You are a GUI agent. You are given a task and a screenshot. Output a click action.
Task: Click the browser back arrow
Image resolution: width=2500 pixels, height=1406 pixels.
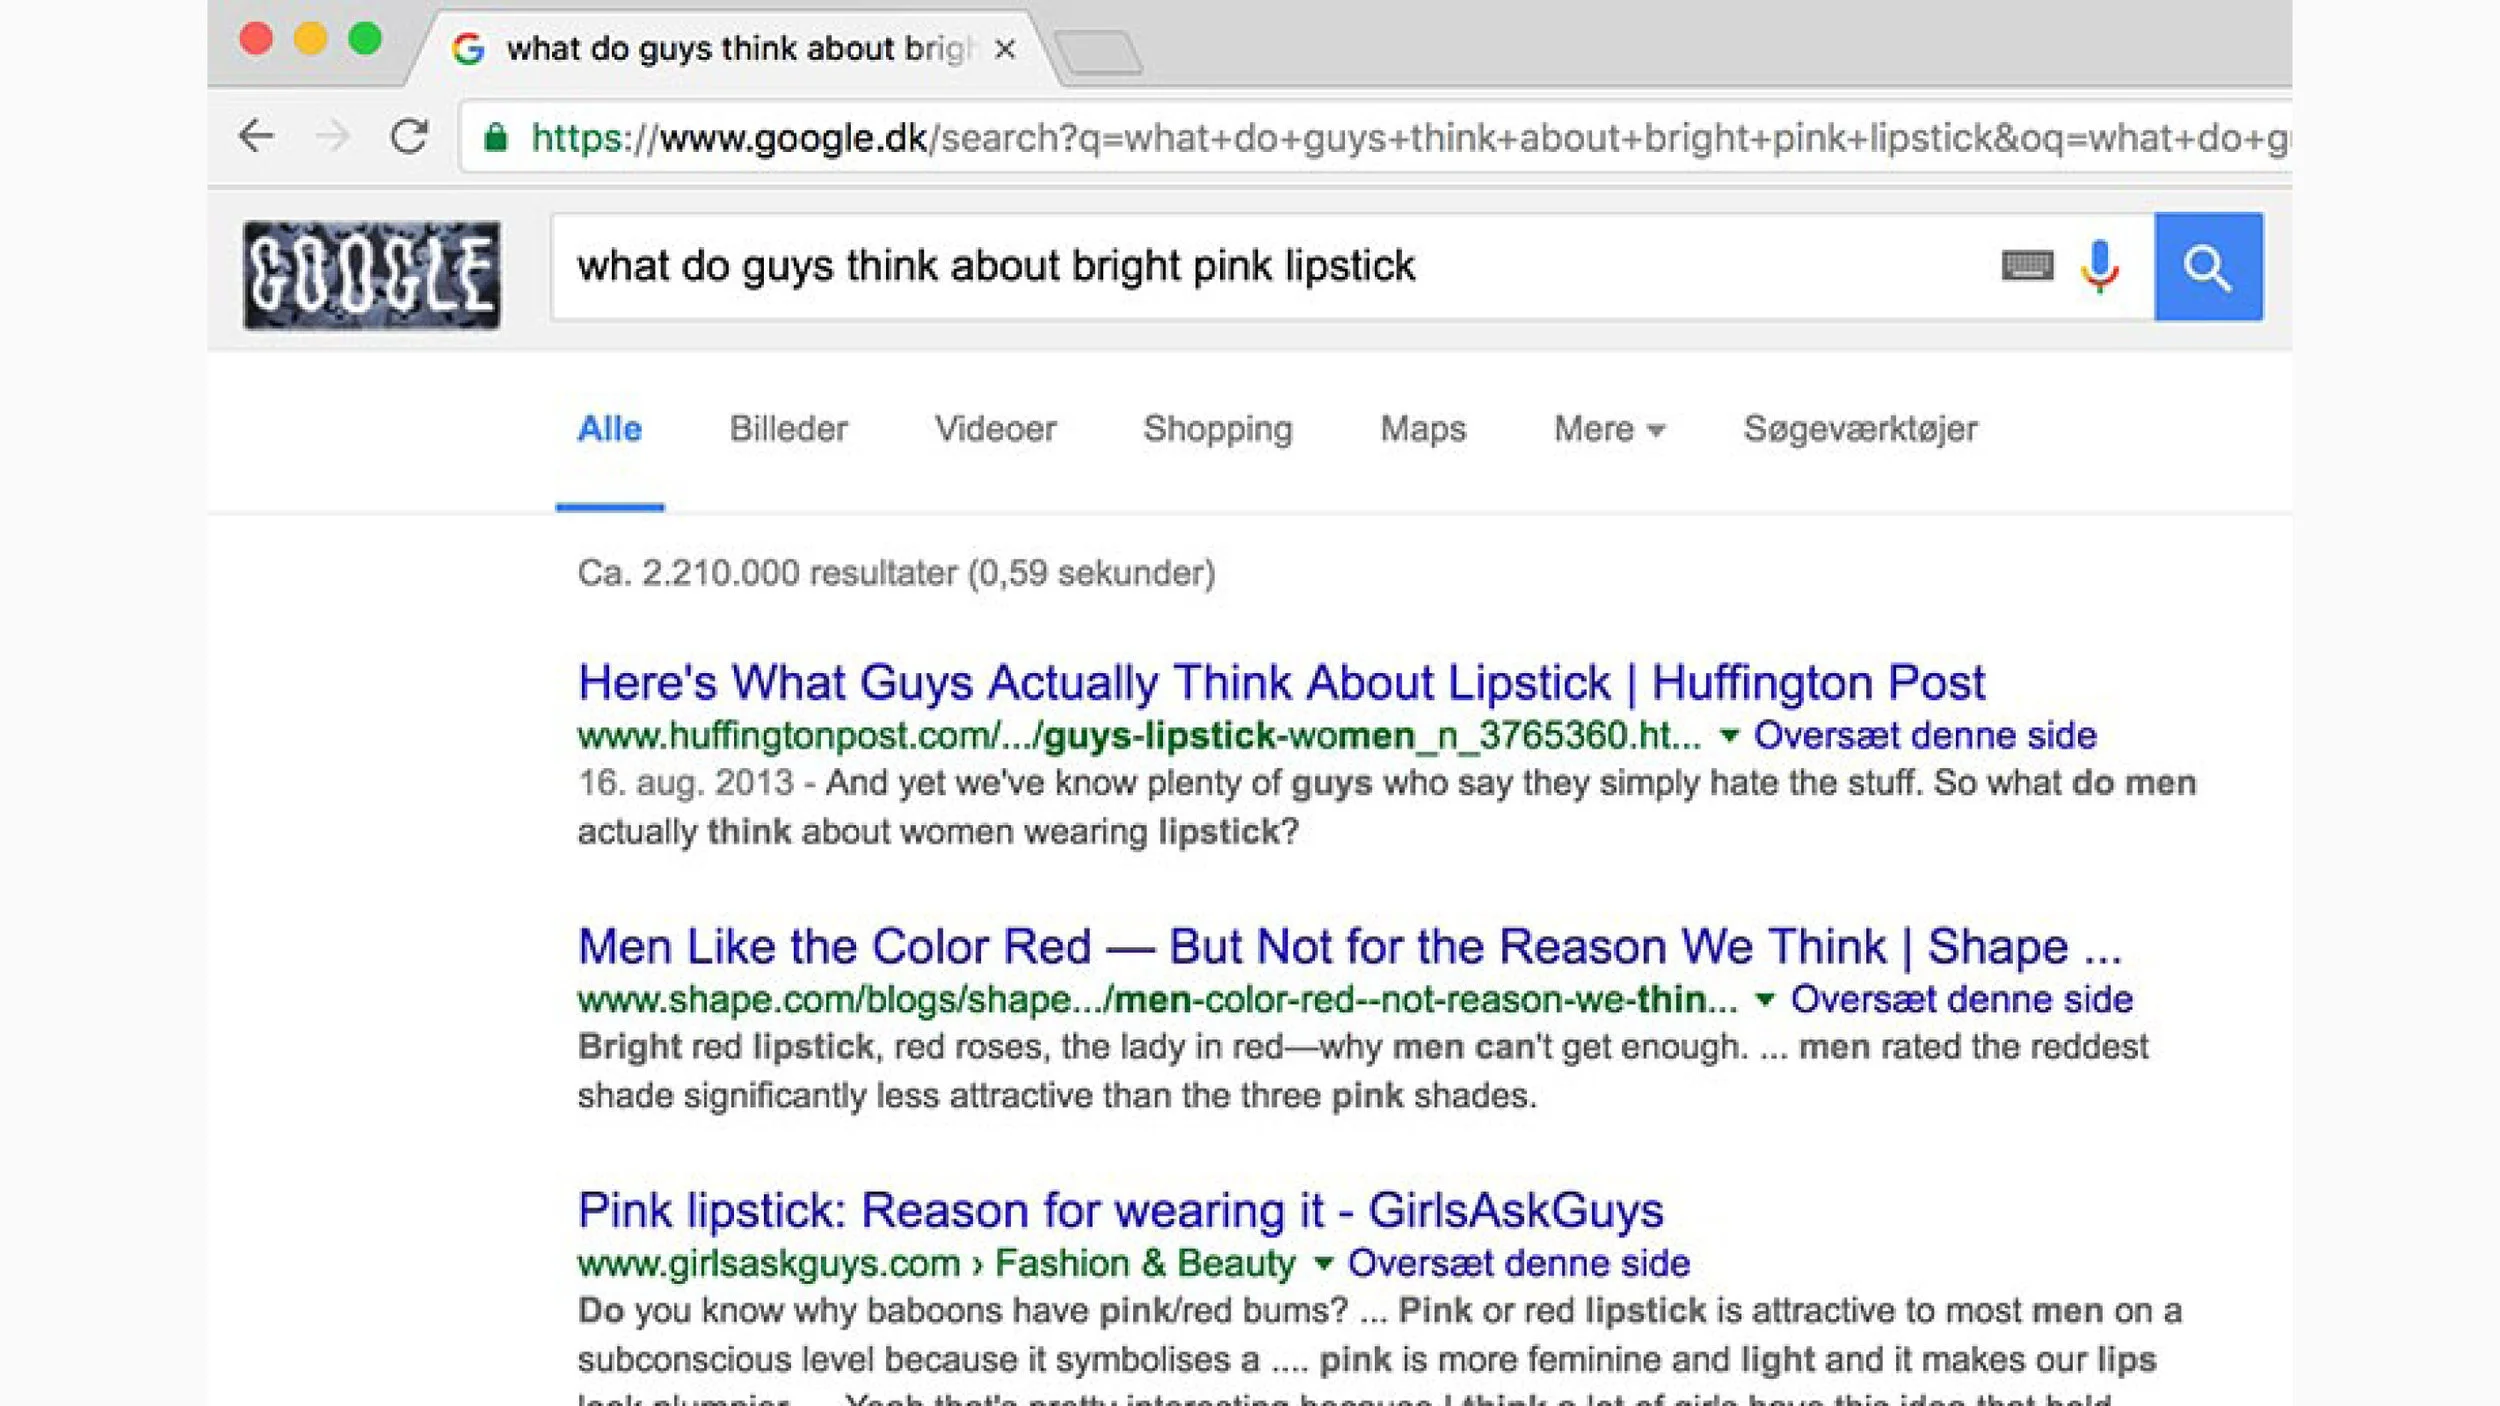coord(257,136)
